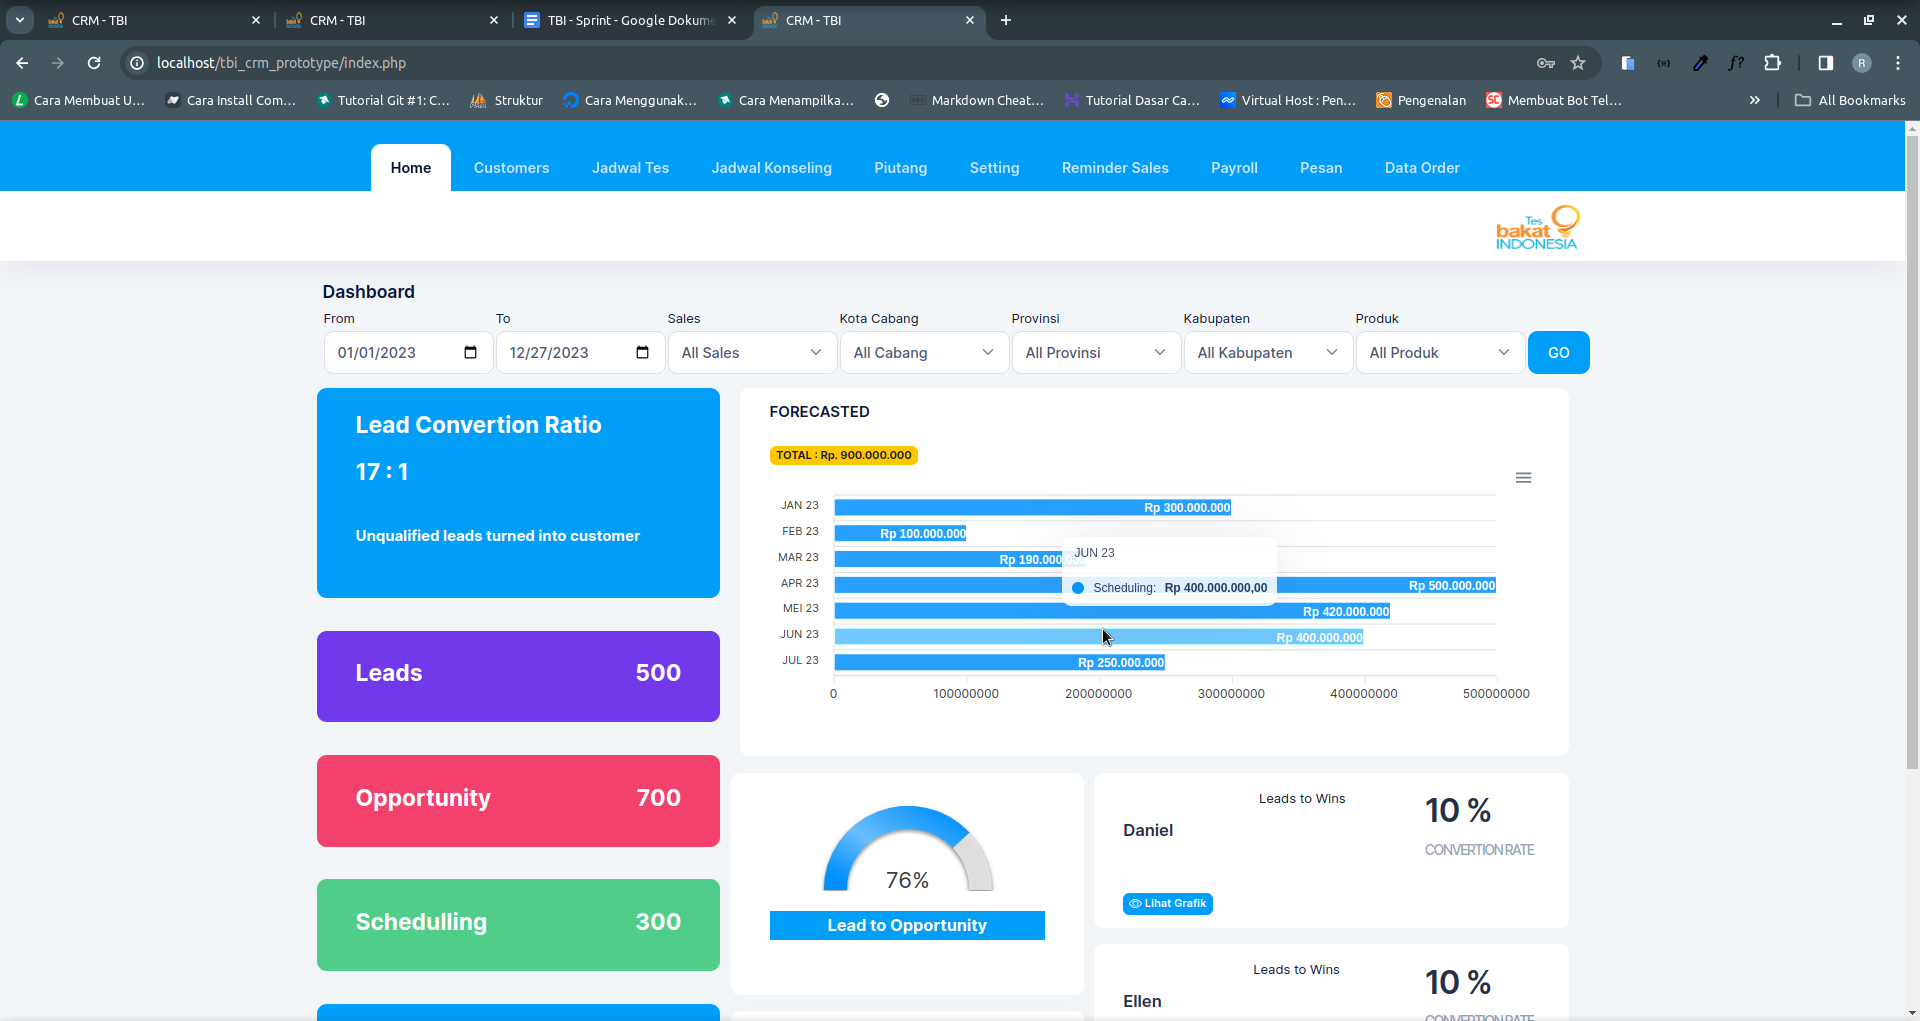Click the TOTAL Rp. 900.000.000 badge
The height and width of the screenshot is (1021, 1920).
tap(844, 456)
